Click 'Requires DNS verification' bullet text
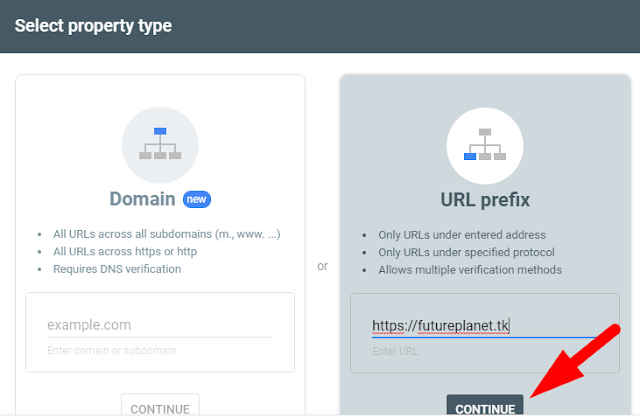640x418 pixels. pyautogui.click(x=117, y=269)
